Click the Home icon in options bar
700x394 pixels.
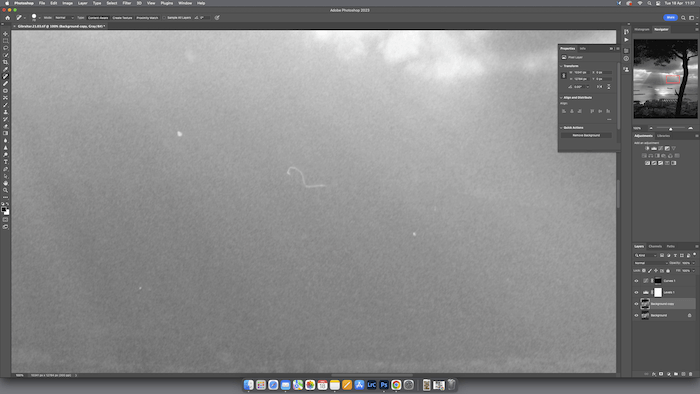click(8, 18)
